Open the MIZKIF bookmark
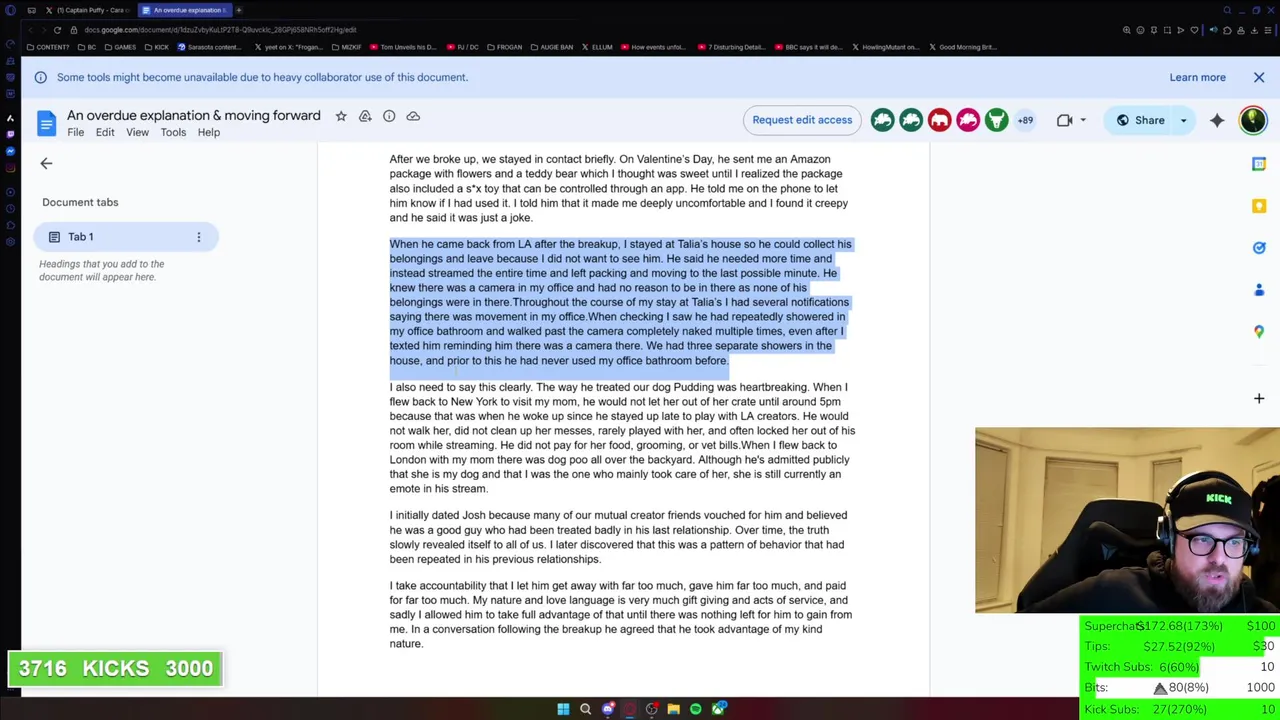The image size is (1280, 720). coord(346,47)
